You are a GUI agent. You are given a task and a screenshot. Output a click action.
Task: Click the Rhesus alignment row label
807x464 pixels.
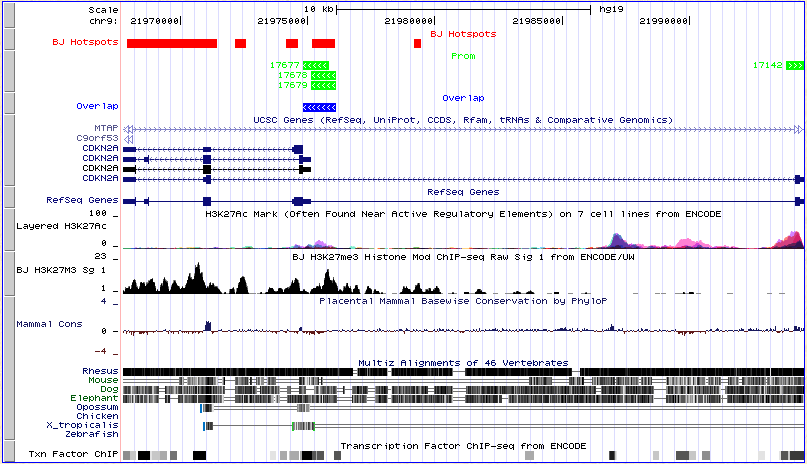[x=100, y=371]
